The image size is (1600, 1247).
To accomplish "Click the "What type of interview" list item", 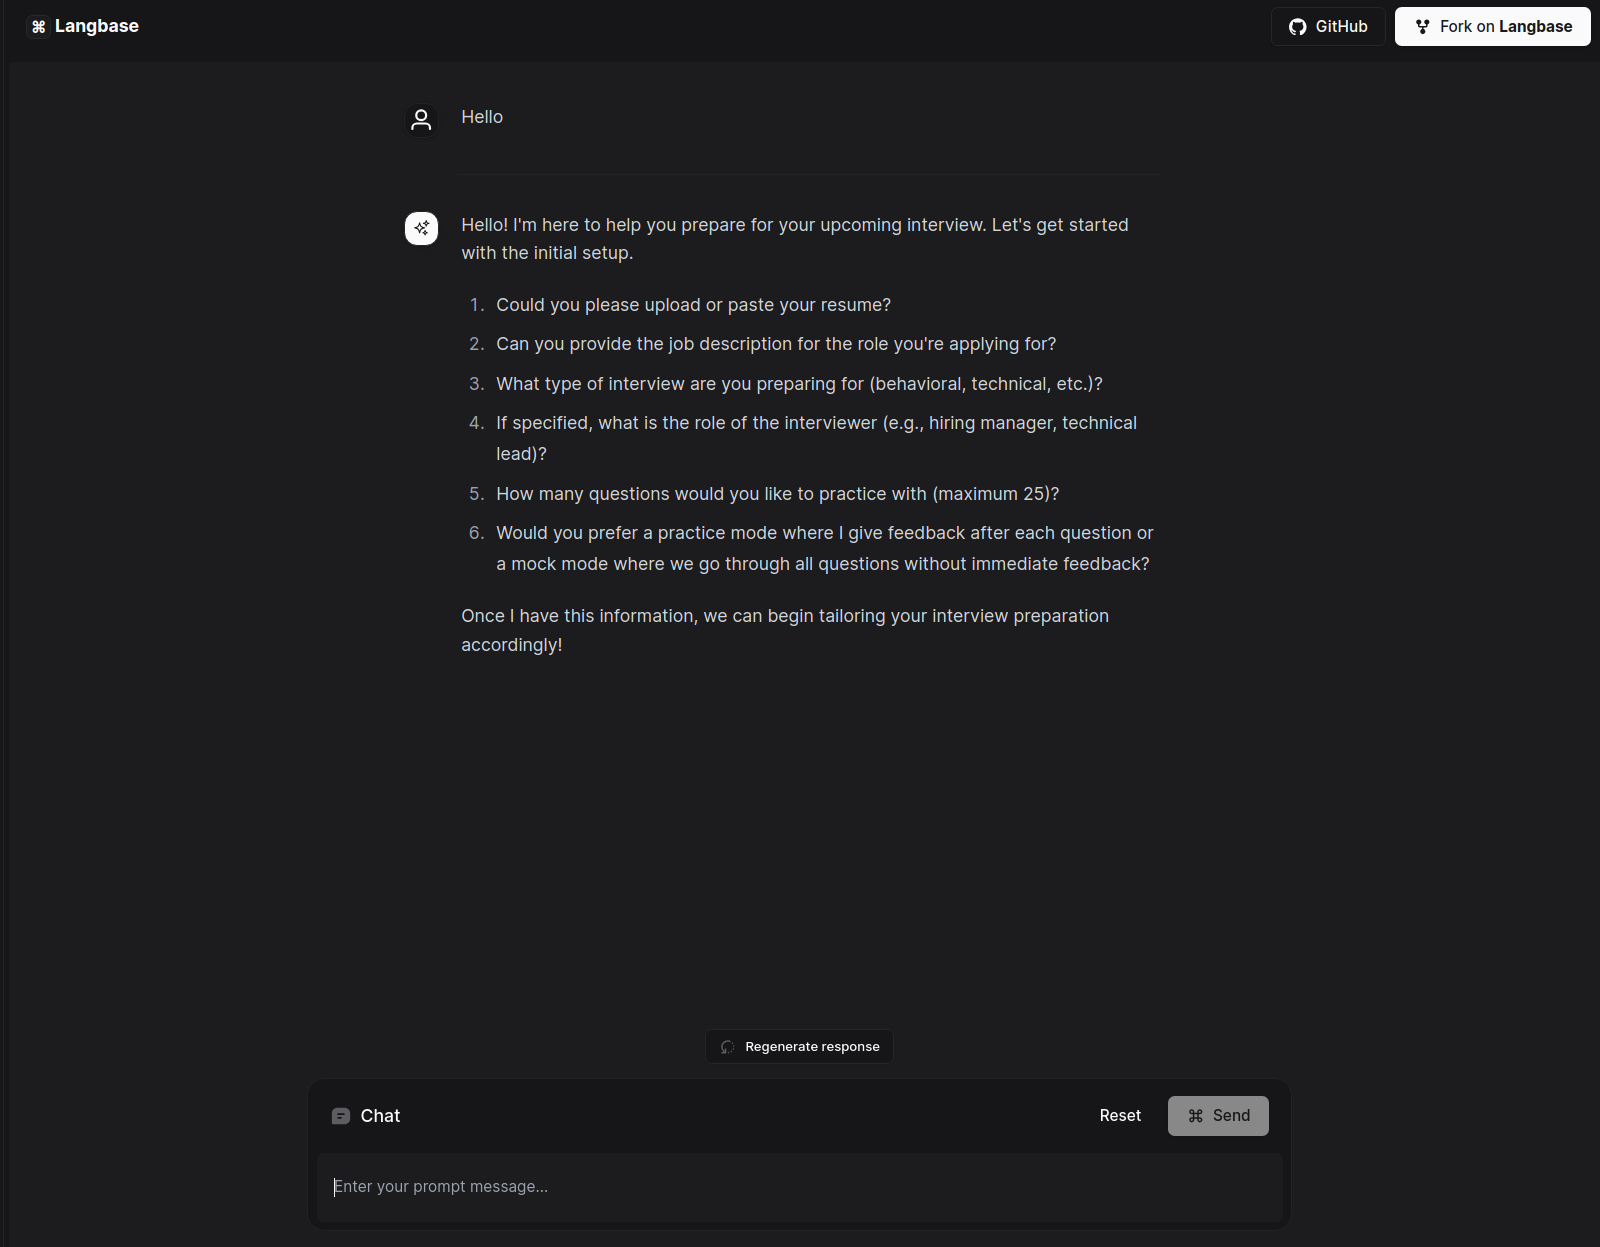I will click(799, 384).
